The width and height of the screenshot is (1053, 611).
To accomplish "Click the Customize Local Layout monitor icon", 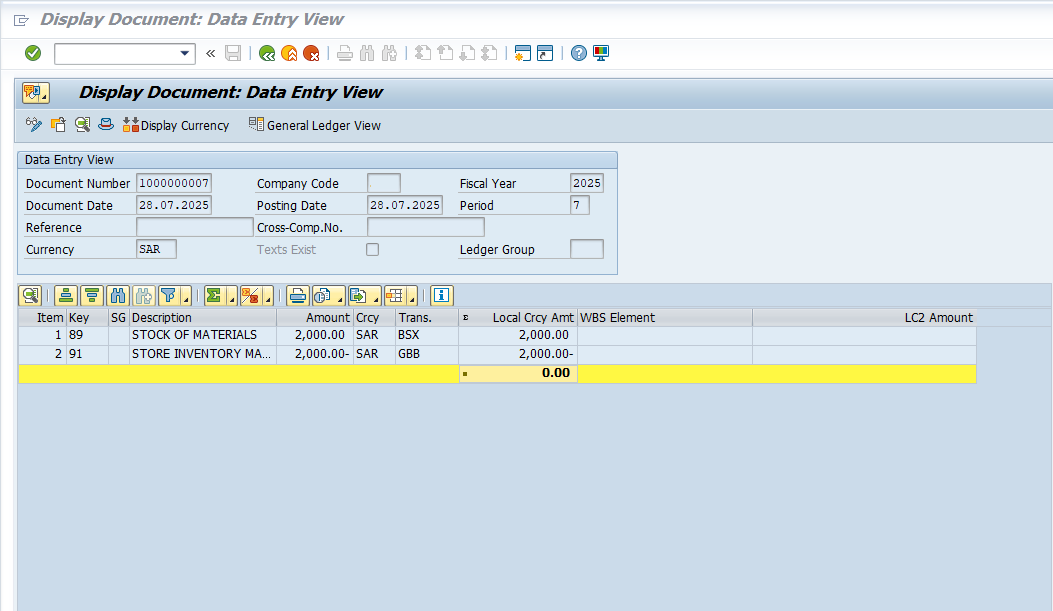I will (600, 53).
